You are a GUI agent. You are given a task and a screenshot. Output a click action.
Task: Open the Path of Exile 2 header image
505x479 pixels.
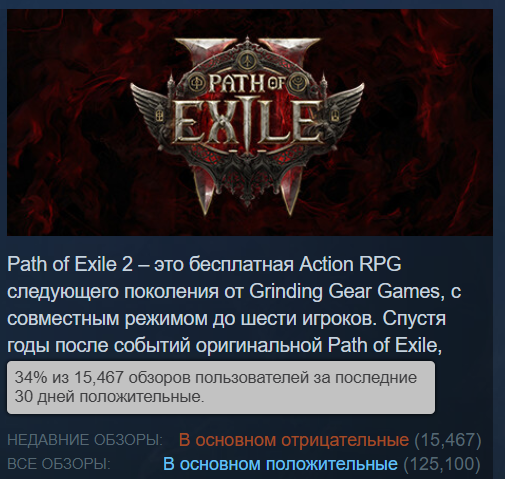point(250,122)
